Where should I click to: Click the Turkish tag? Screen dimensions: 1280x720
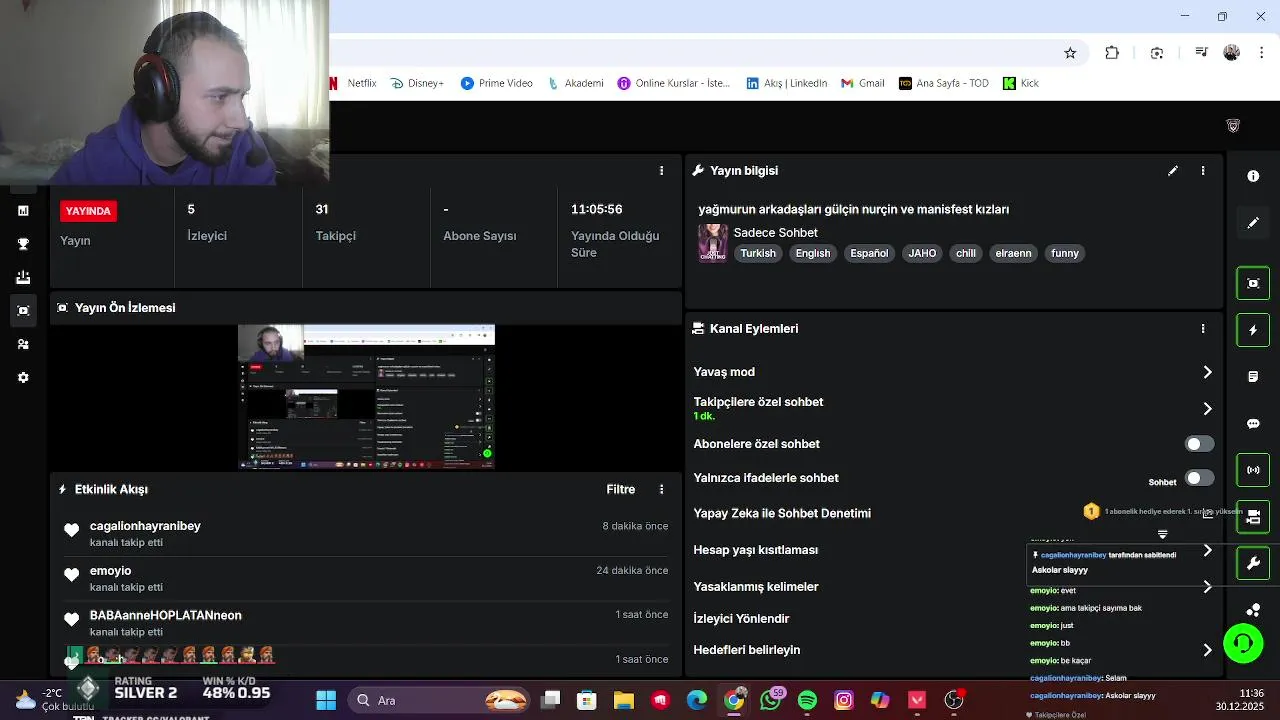click(758, 253)
